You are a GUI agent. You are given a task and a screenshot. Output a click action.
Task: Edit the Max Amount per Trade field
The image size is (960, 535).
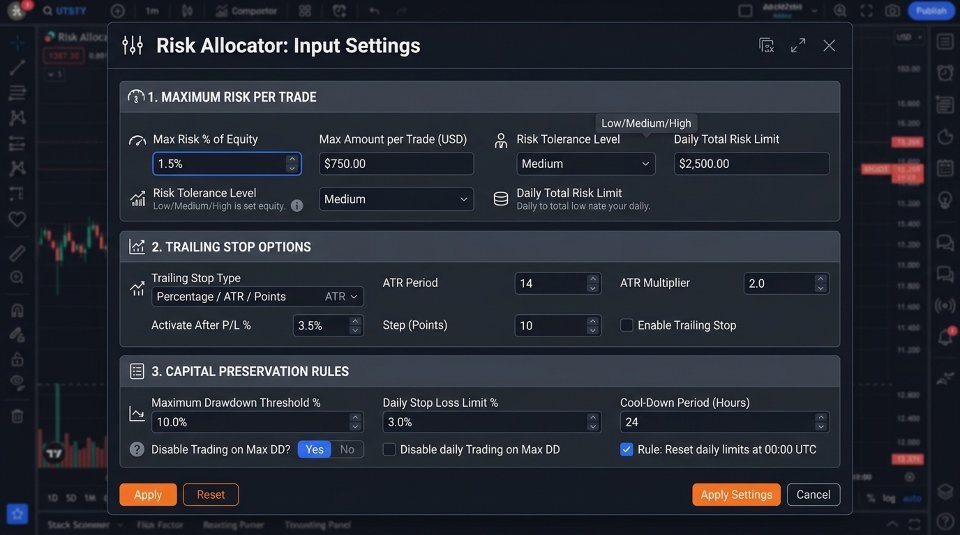pyautogui.click(x=396, y=163)
